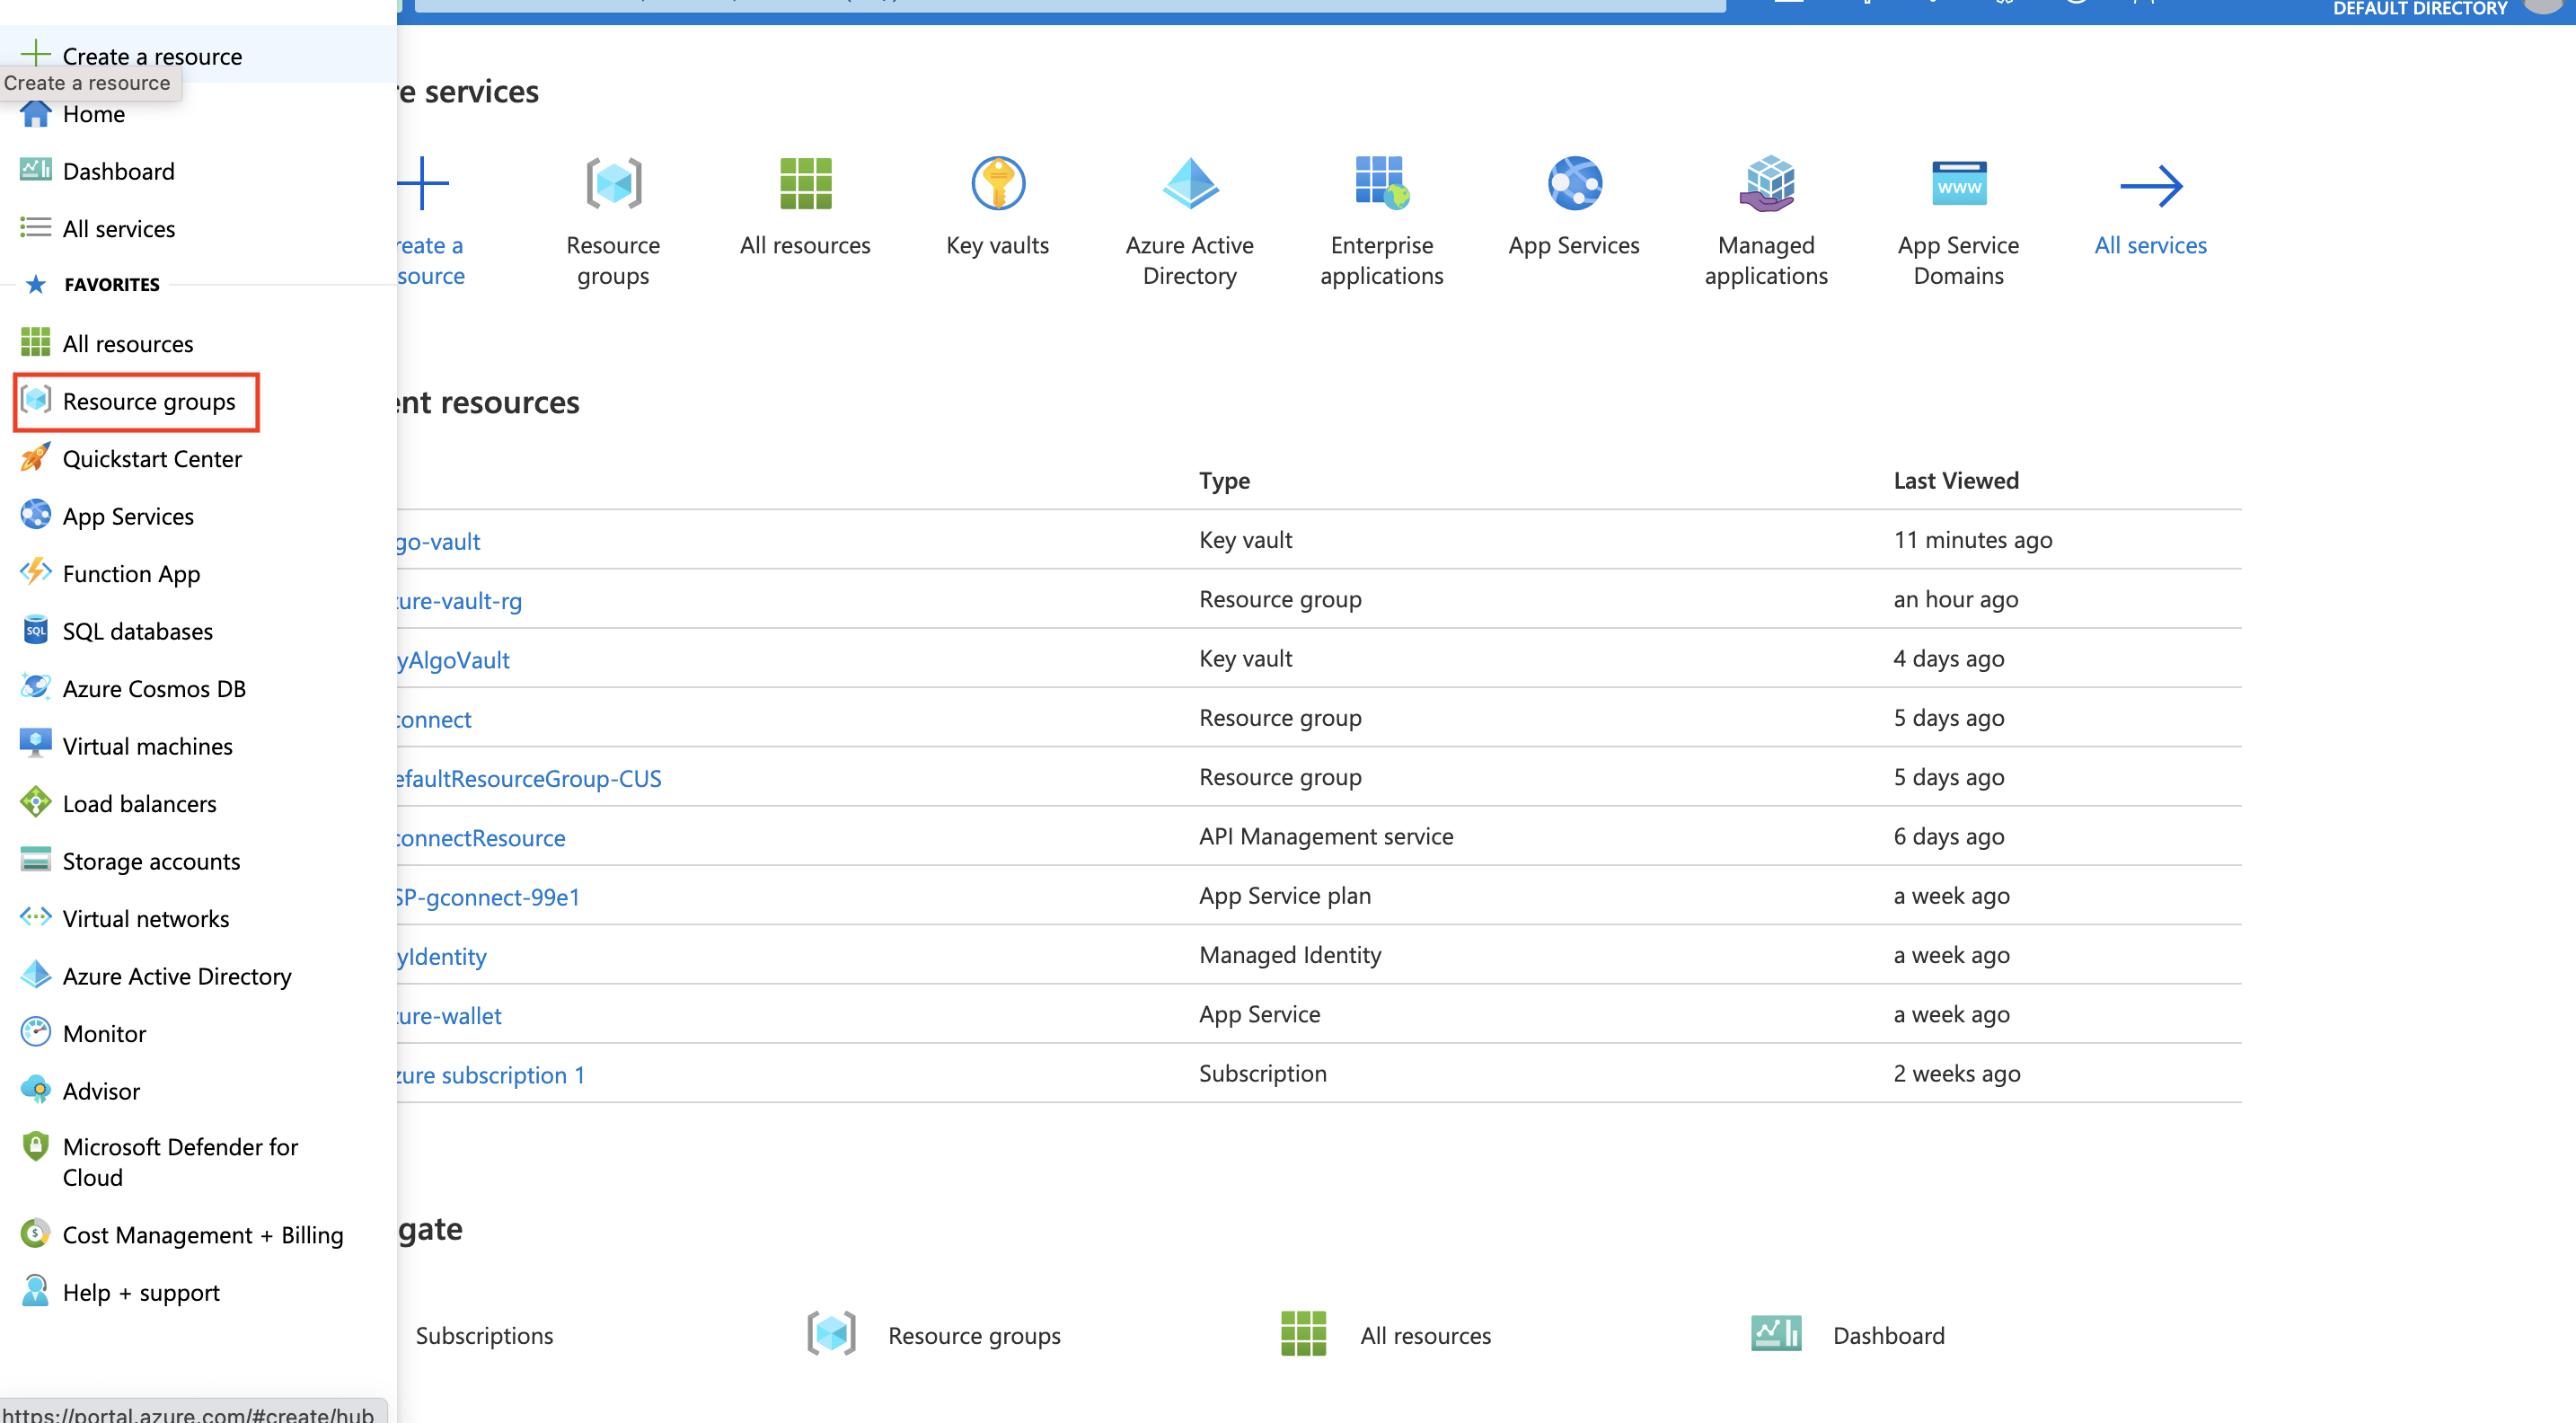
Task: Click the SP-gconnect-99e1 App Service plan link
Action: coord(487,897)
